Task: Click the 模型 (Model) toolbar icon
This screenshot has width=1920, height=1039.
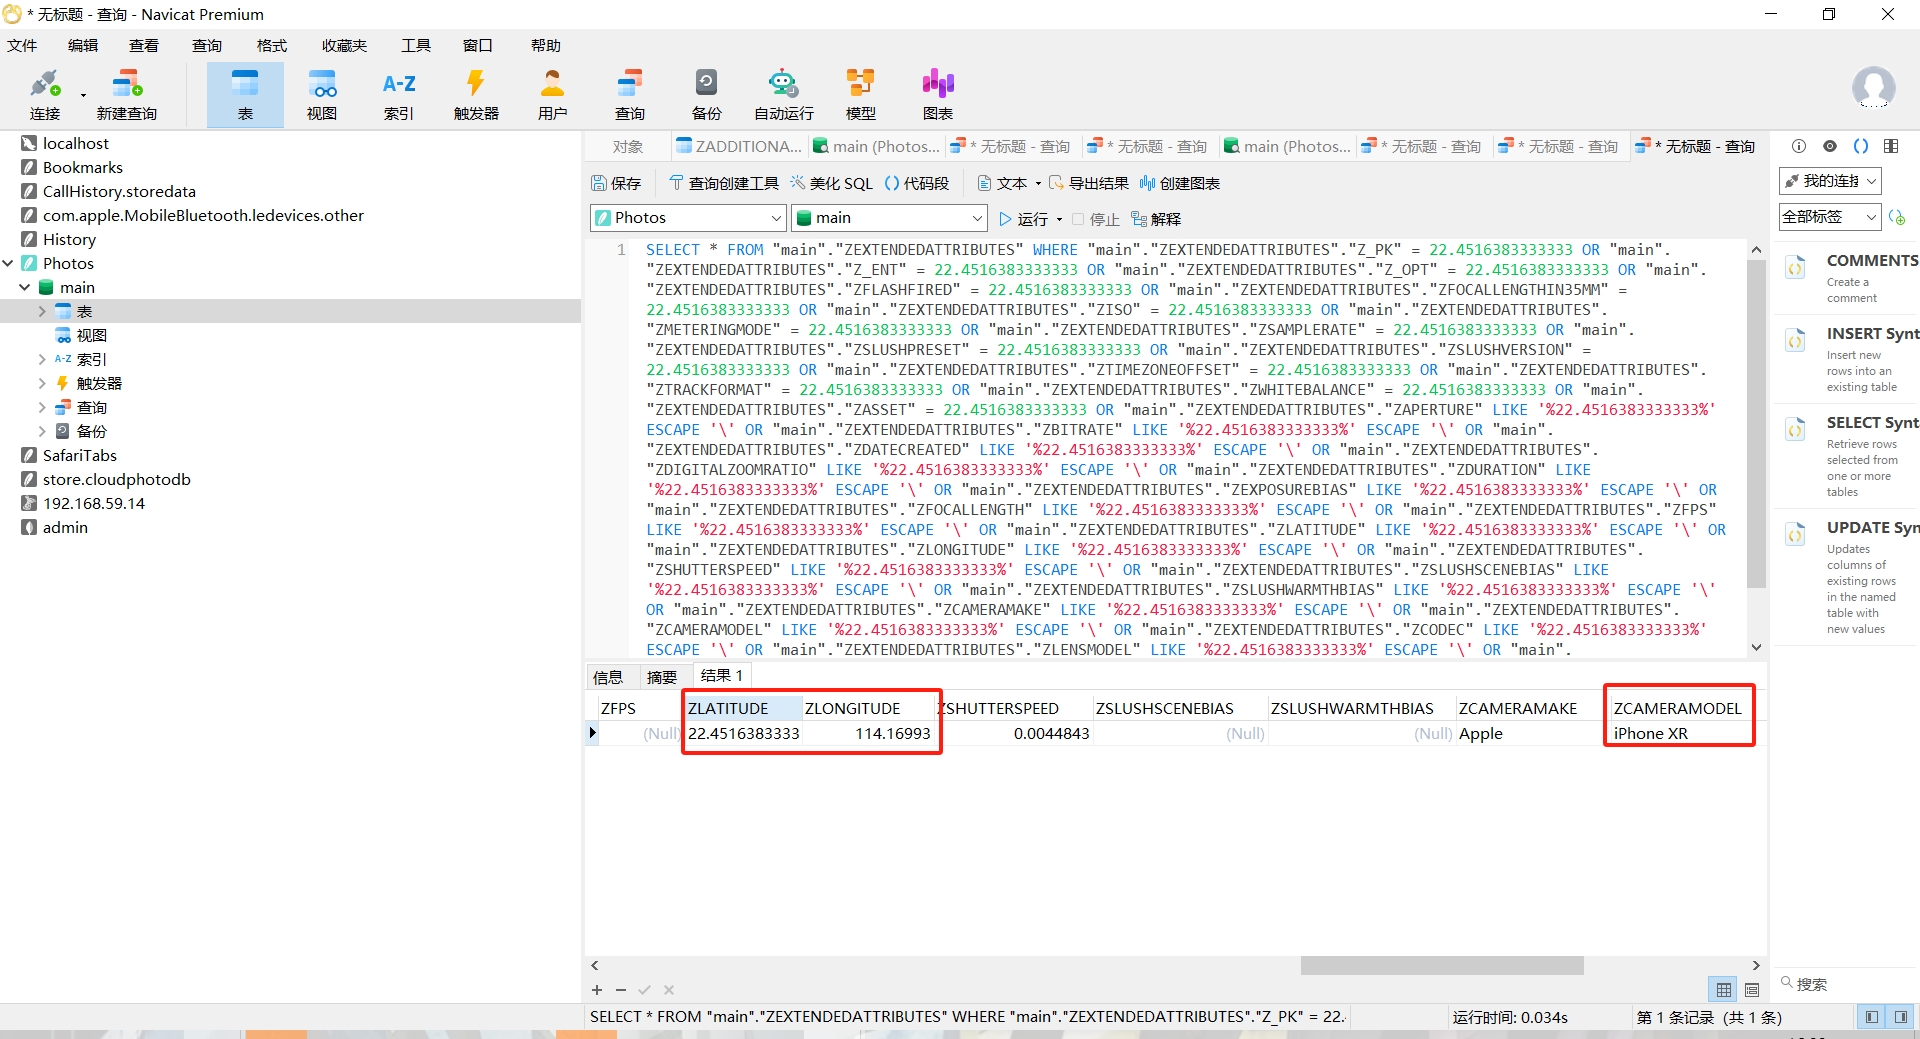Action: point(860,94)
